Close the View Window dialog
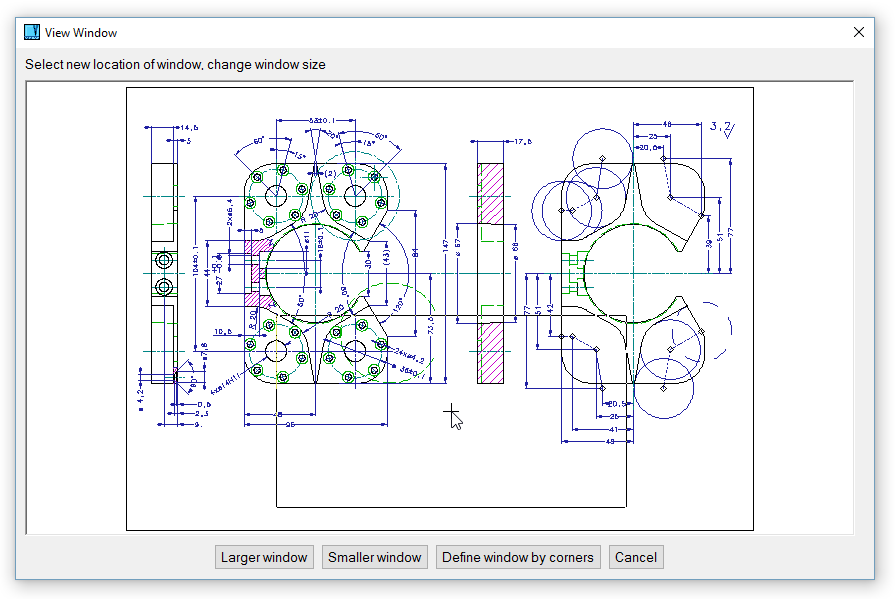Viewport: 895px width, 599px height. point(858,32)
